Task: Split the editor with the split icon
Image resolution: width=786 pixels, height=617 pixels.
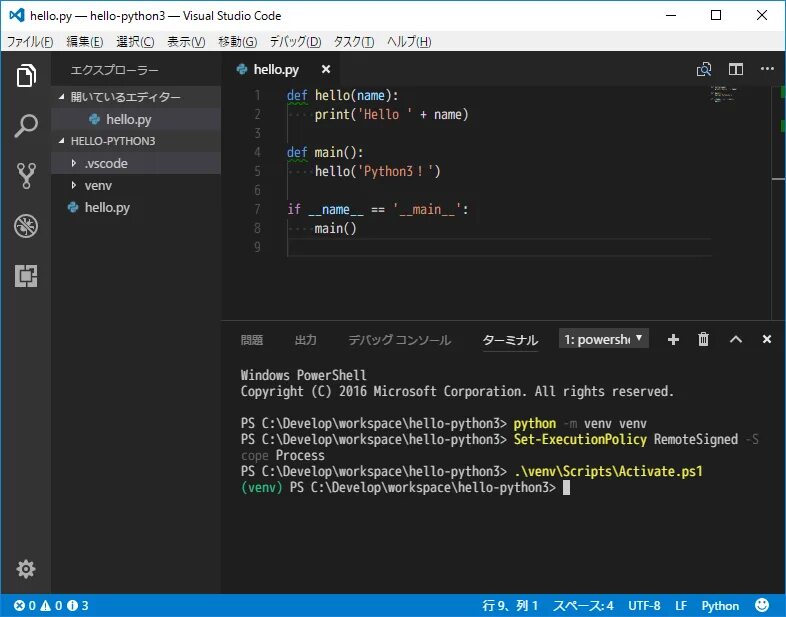Action: point(736,69)
